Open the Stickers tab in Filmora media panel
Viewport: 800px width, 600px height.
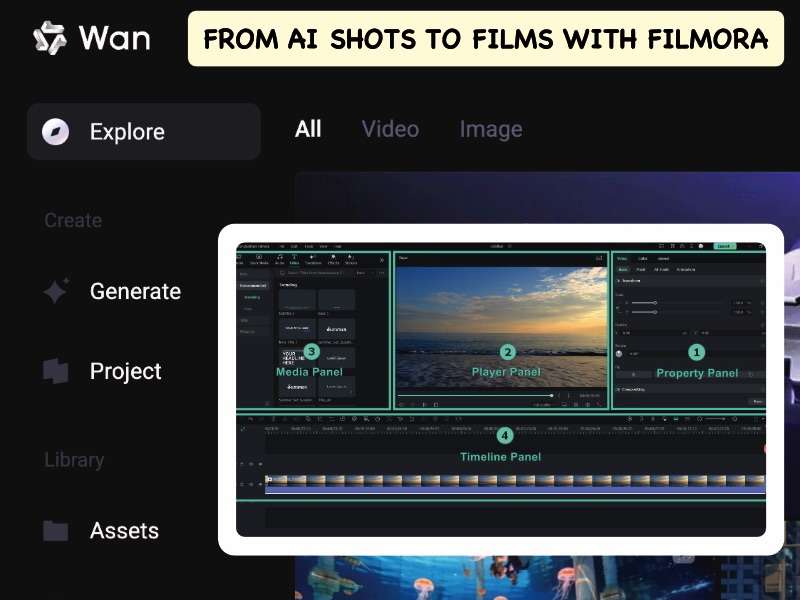[x=351, y=259]
